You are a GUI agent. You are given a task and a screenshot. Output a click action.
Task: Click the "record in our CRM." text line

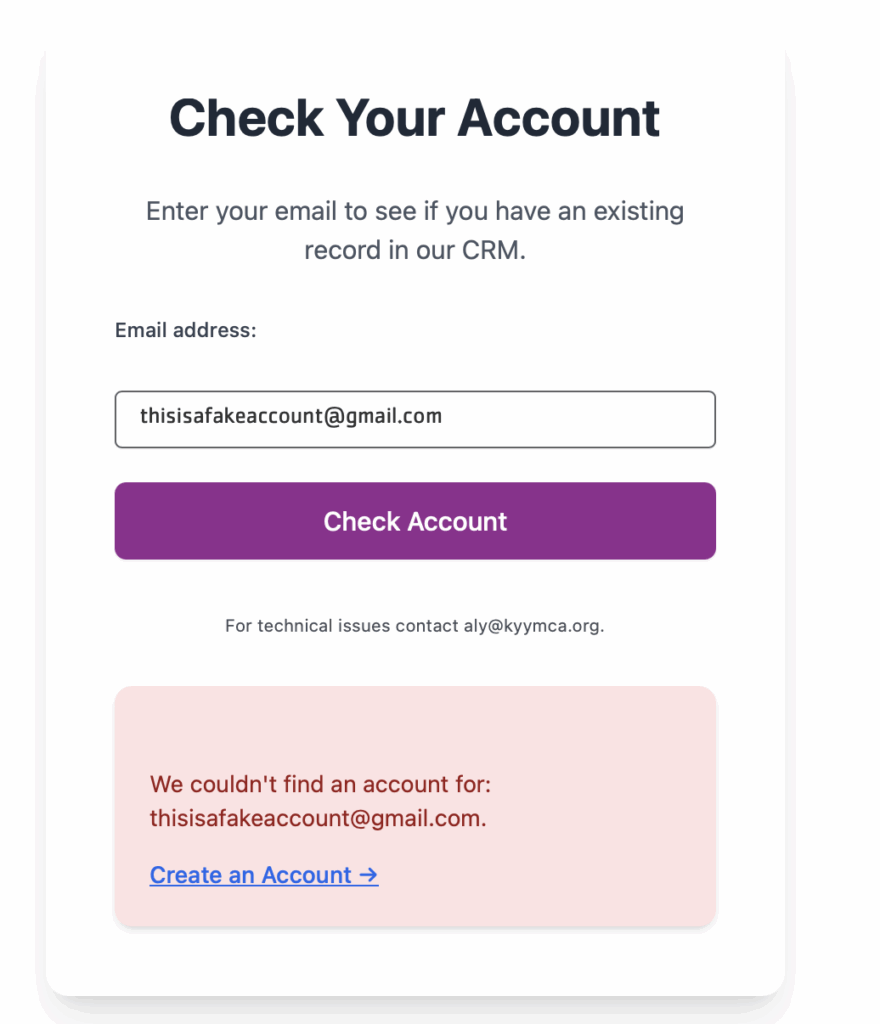(x=415, y=250)
